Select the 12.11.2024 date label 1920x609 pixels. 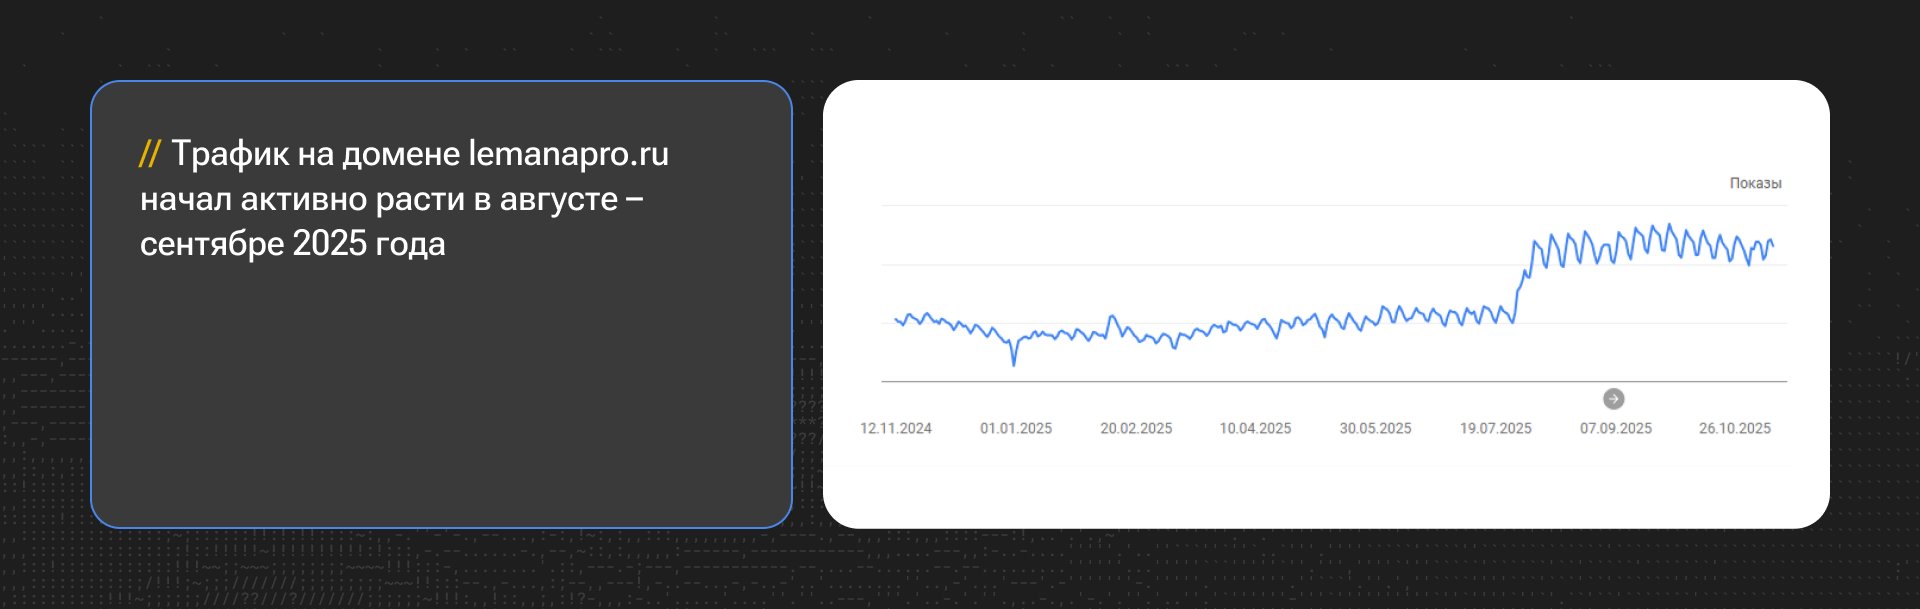895,428
